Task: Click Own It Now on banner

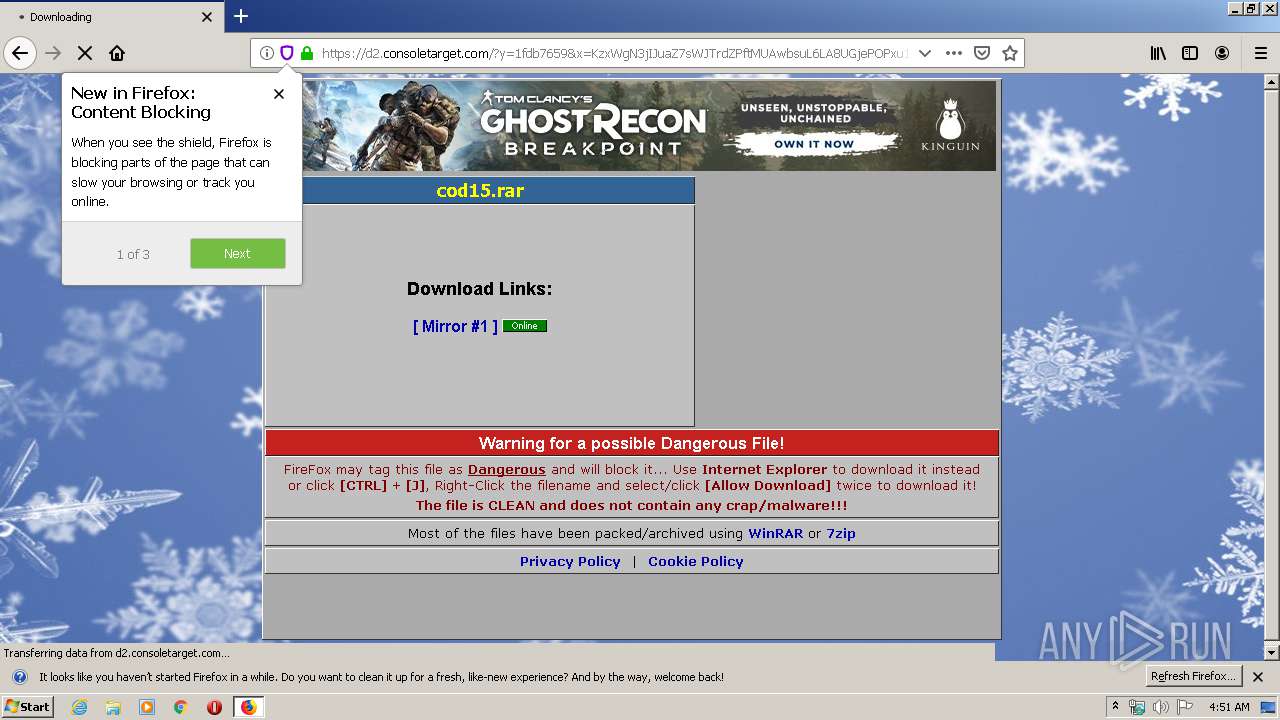Action: pos(814,144)
